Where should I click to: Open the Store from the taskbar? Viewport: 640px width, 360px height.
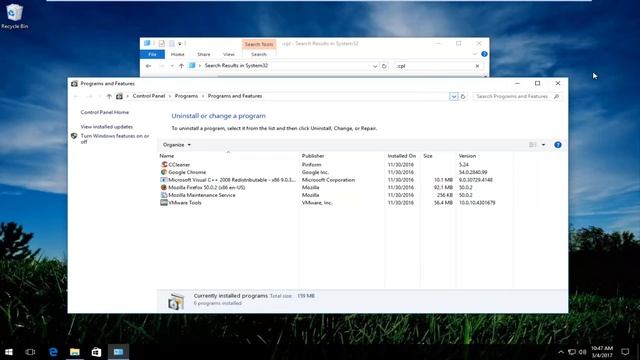[x=96, y=352]
